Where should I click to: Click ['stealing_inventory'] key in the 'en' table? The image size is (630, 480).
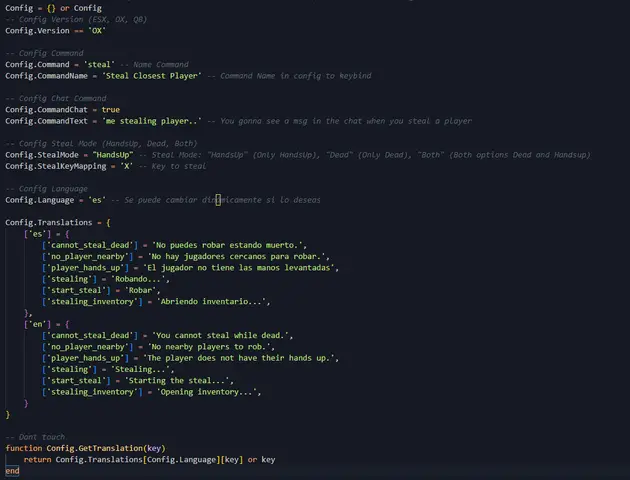pos(92,392)
